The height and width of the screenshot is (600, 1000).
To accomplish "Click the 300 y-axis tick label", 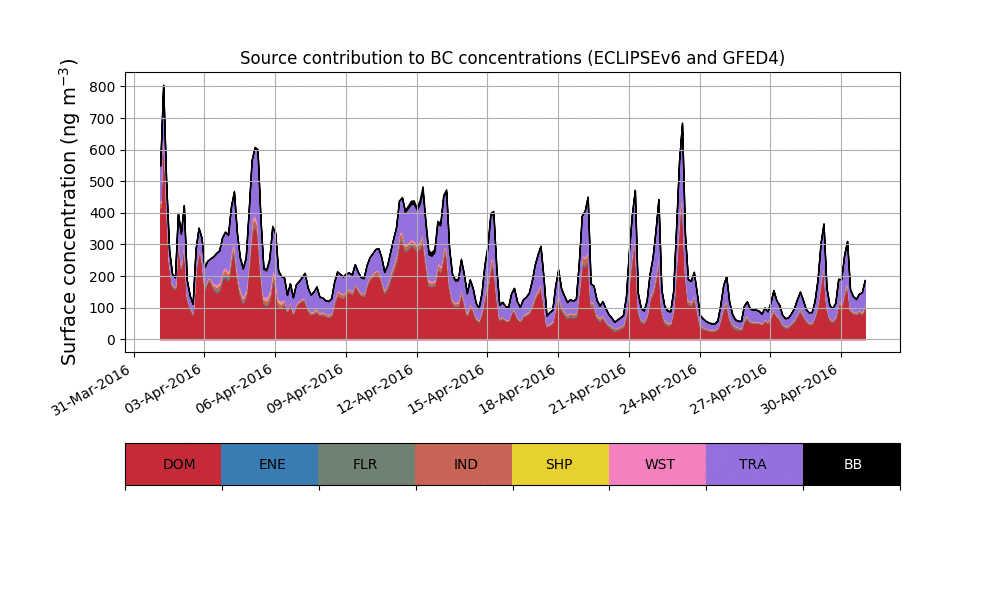I will [x=102, y=245].
